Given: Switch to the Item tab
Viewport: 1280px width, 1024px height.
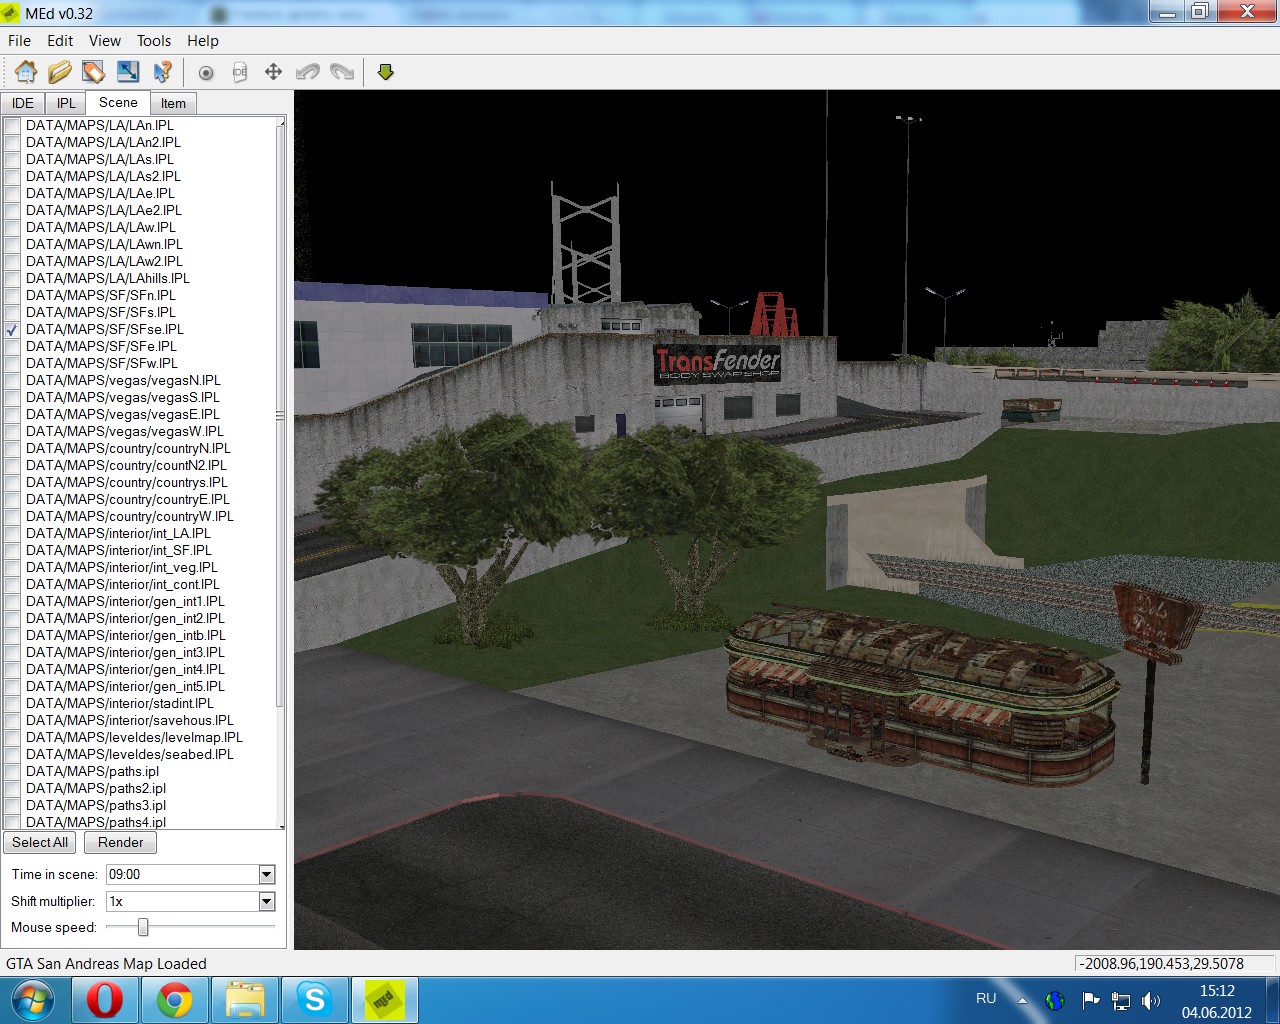Looking at the screenshot, I should click(173, 103).
